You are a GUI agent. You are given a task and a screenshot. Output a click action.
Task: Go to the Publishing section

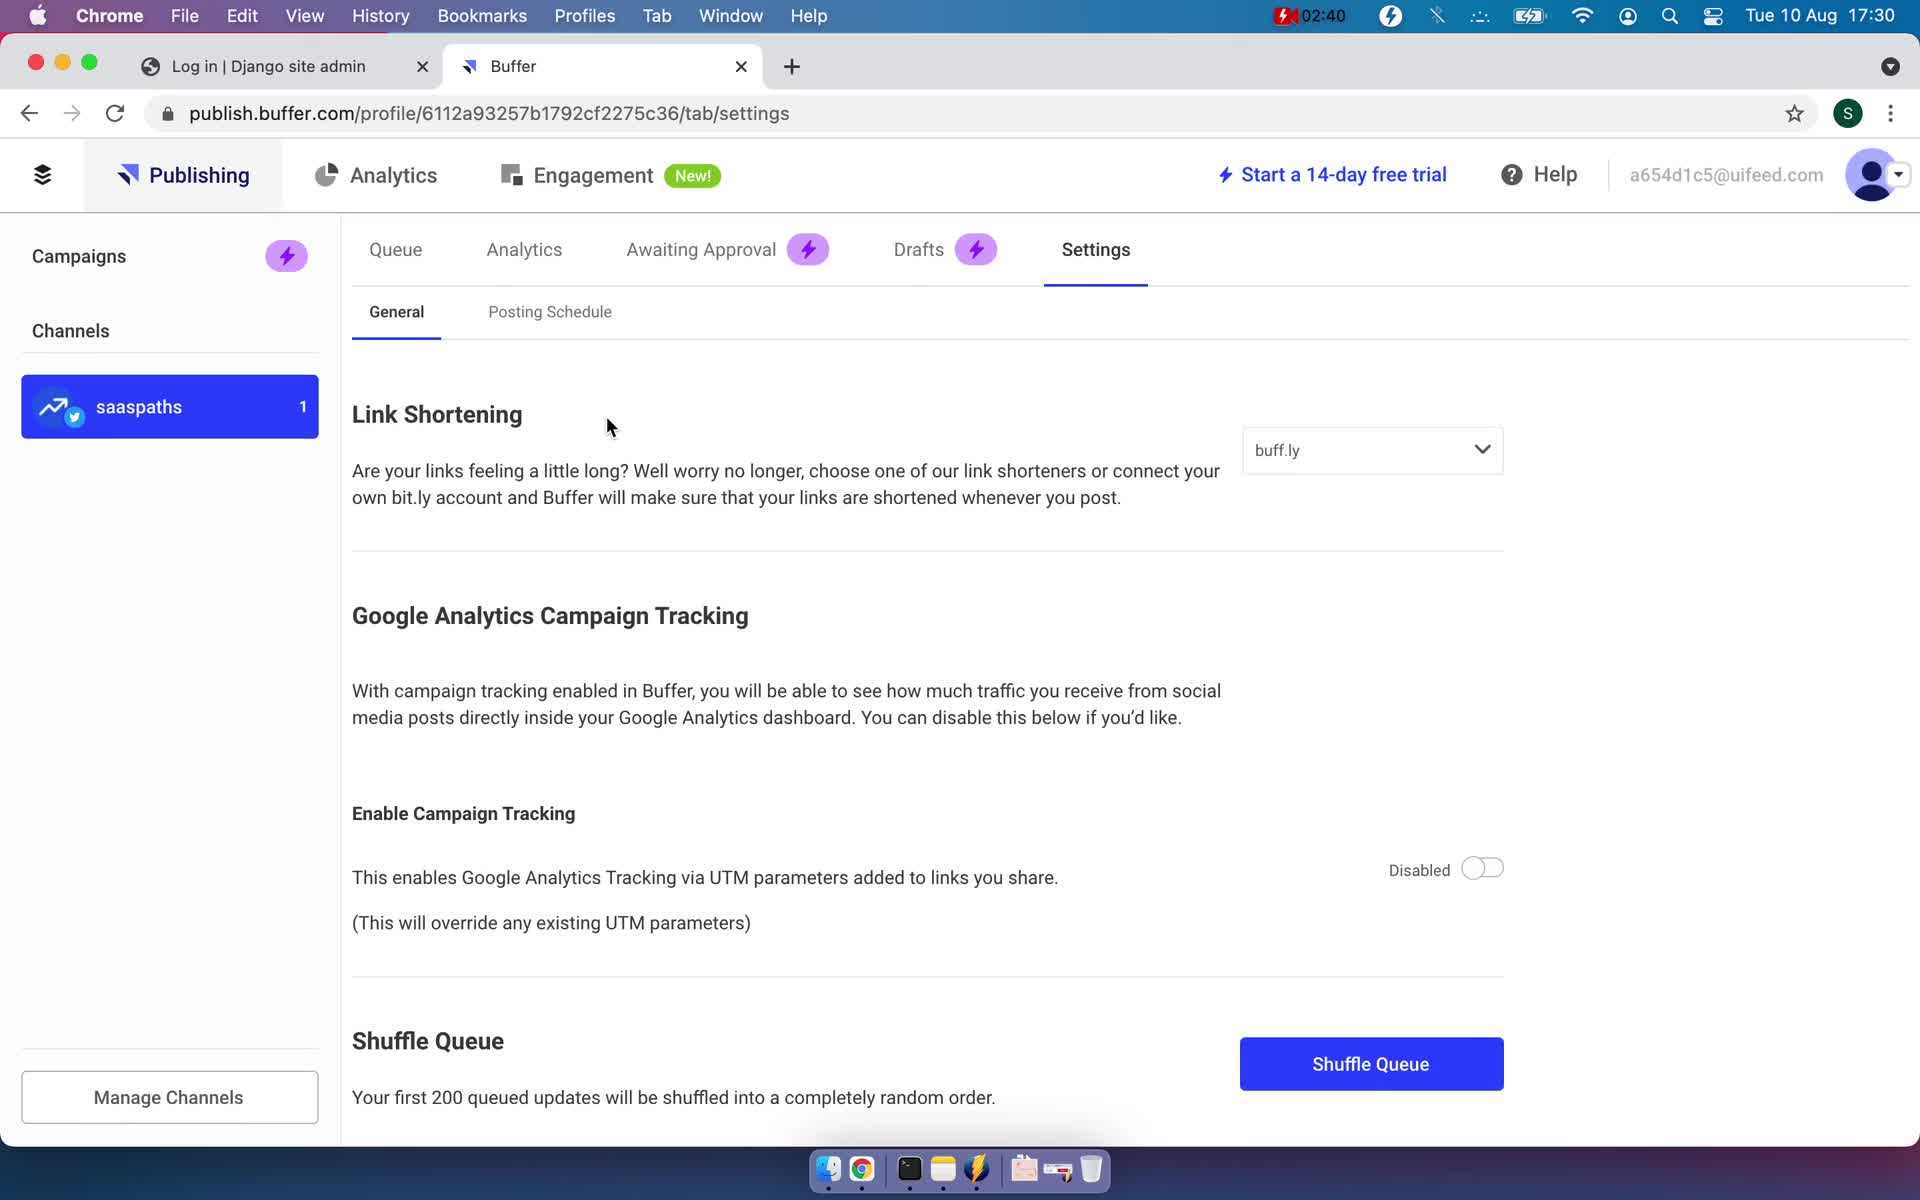point(183,175)
